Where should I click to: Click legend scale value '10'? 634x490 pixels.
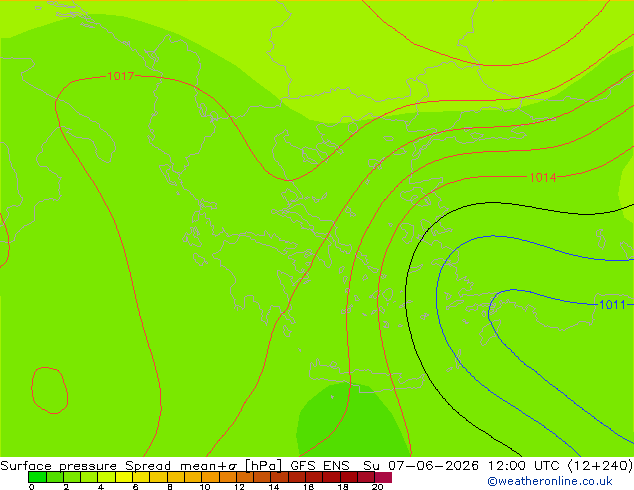click(x=205, y=487)
